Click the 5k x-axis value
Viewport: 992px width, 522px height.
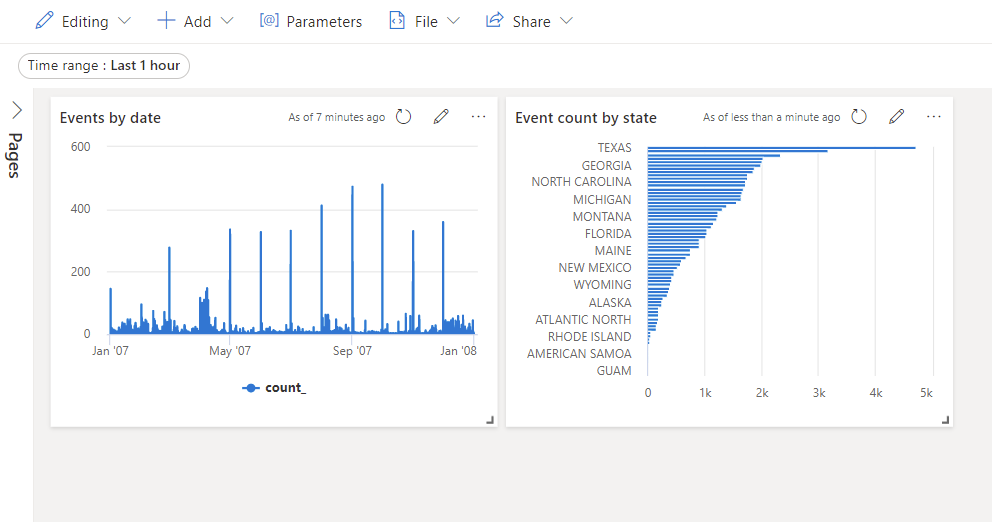pyautogui.click(x=926, y=393)
